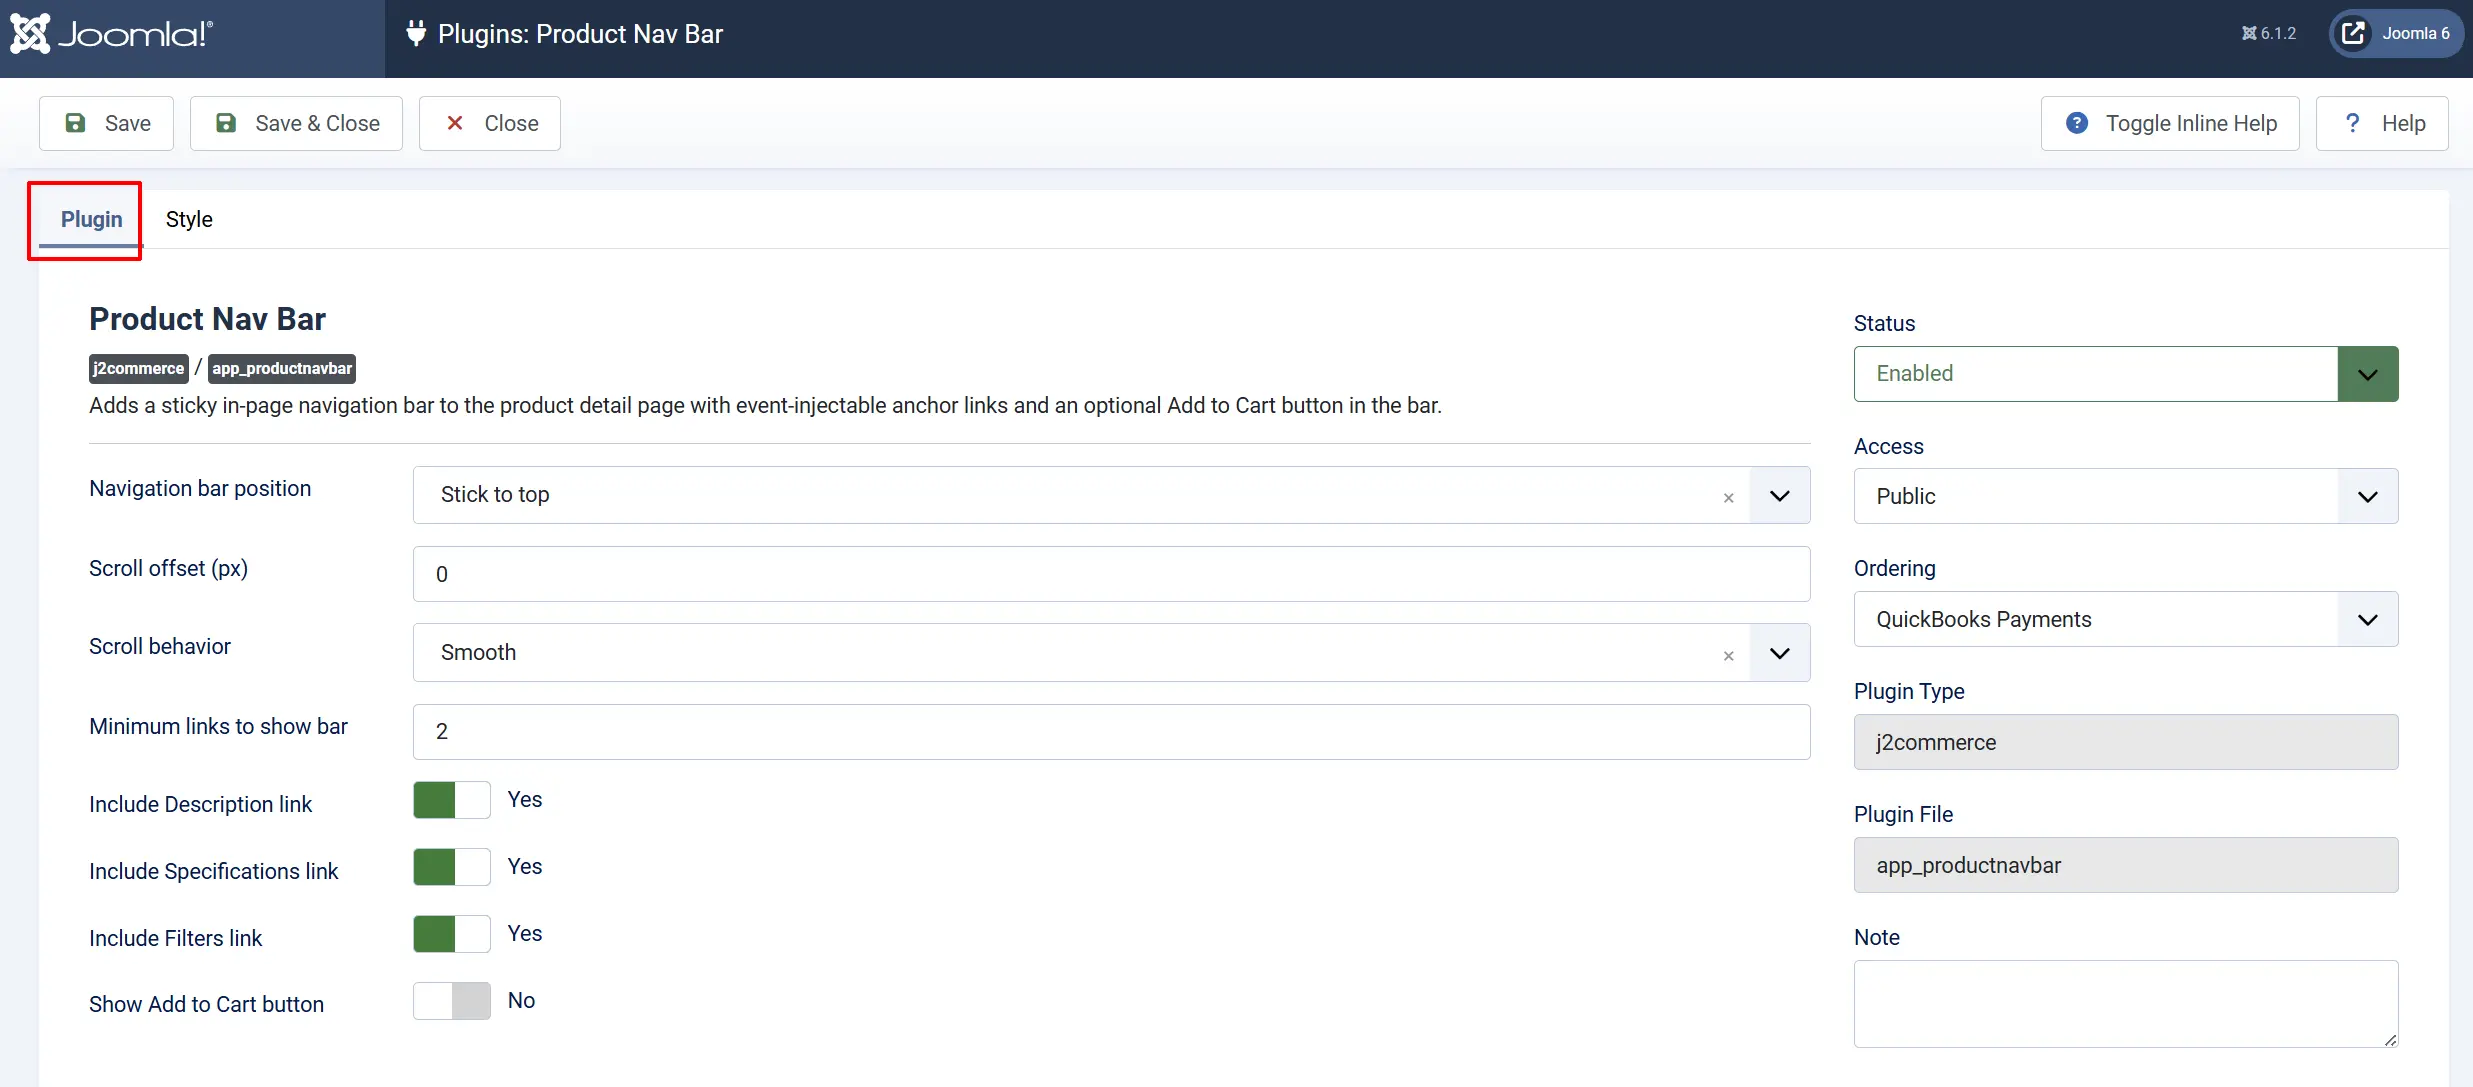This screenshot has width=2473, height=1087.
Task: Click the Note text area
Action: pyautogui.click(x=2126, y=1004)
